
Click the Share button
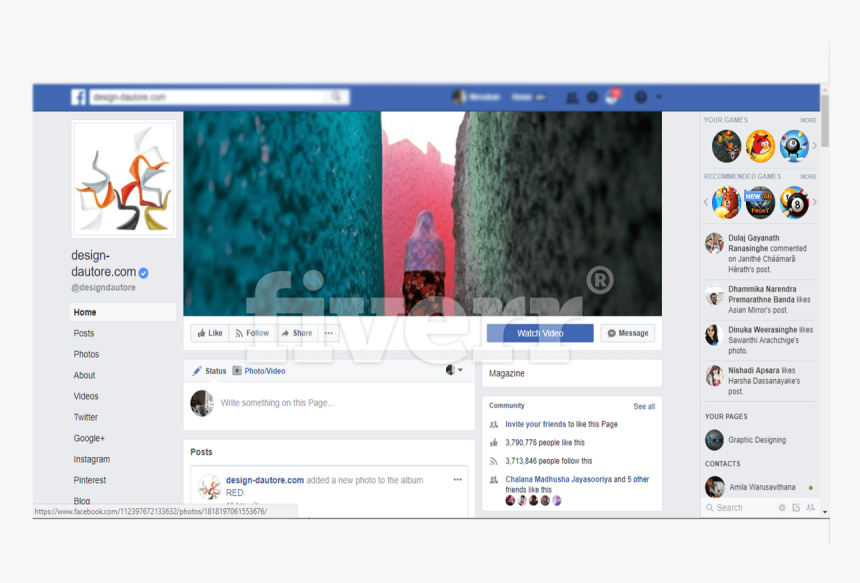click(296, 333)
